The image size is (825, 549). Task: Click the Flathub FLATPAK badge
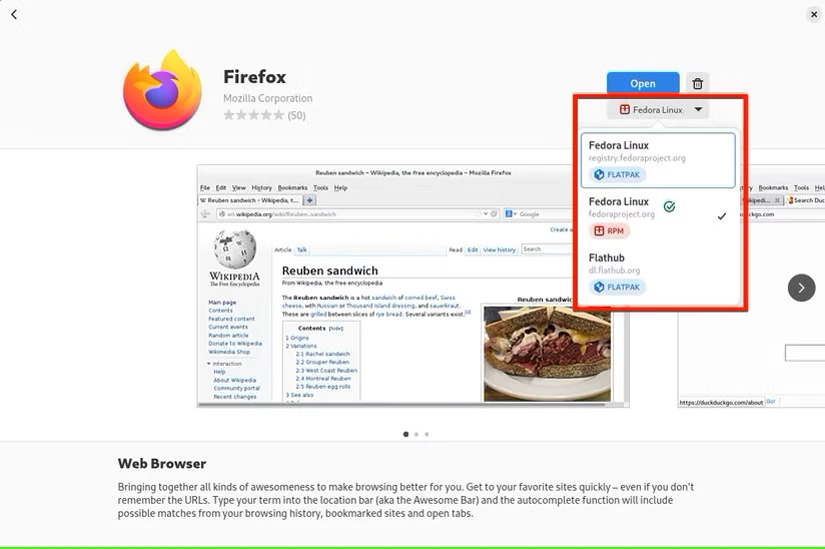617,287
